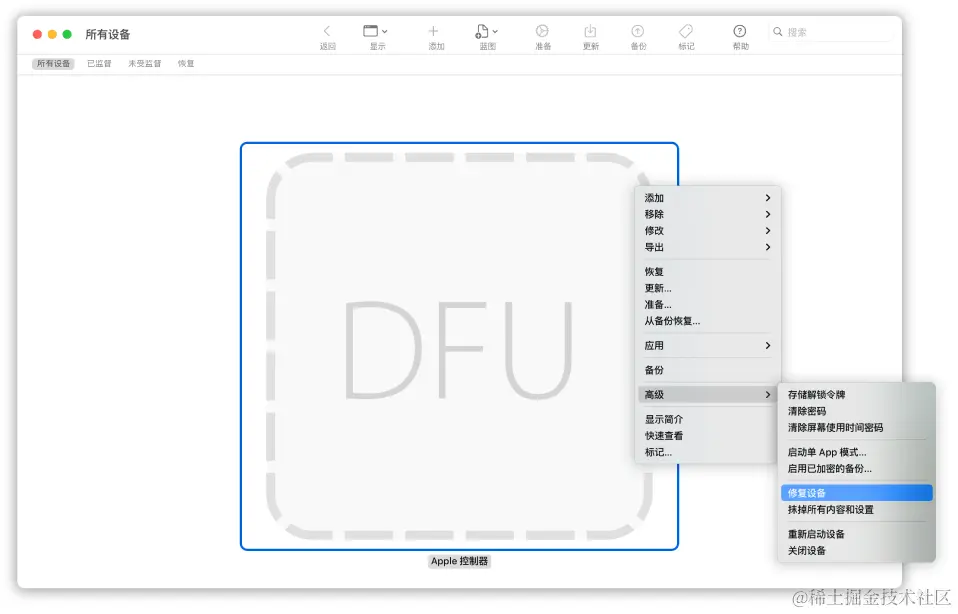958x614 pixels.
Task: Click the 更新 (Update) toolbar icon
Action: 590,32
